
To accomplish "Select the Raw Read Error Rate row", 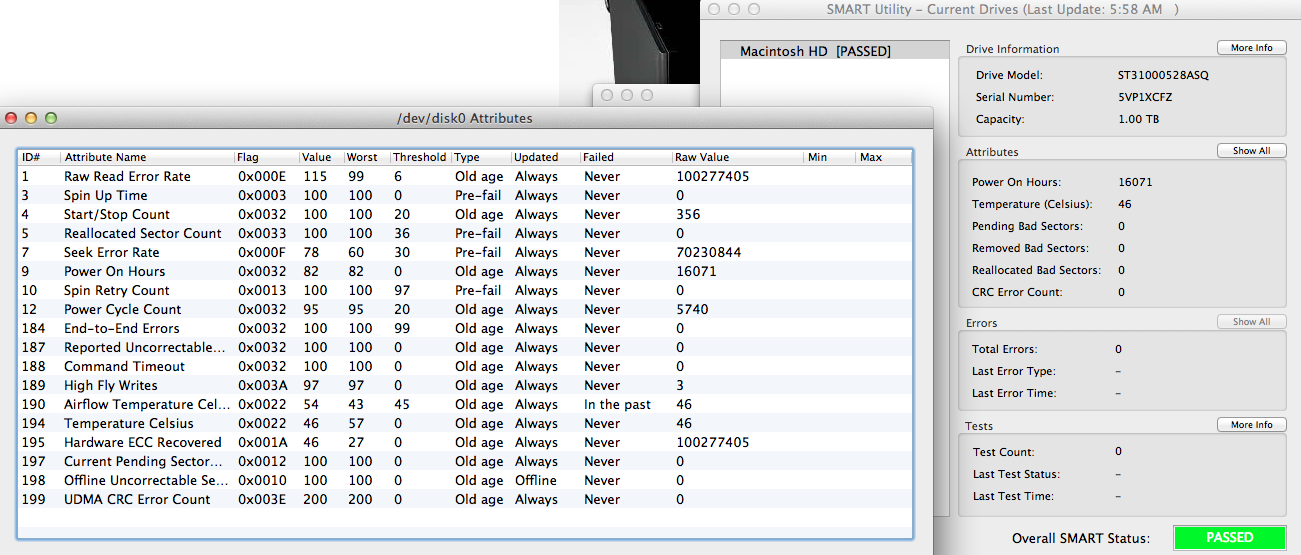I will (x=465, y=176).
